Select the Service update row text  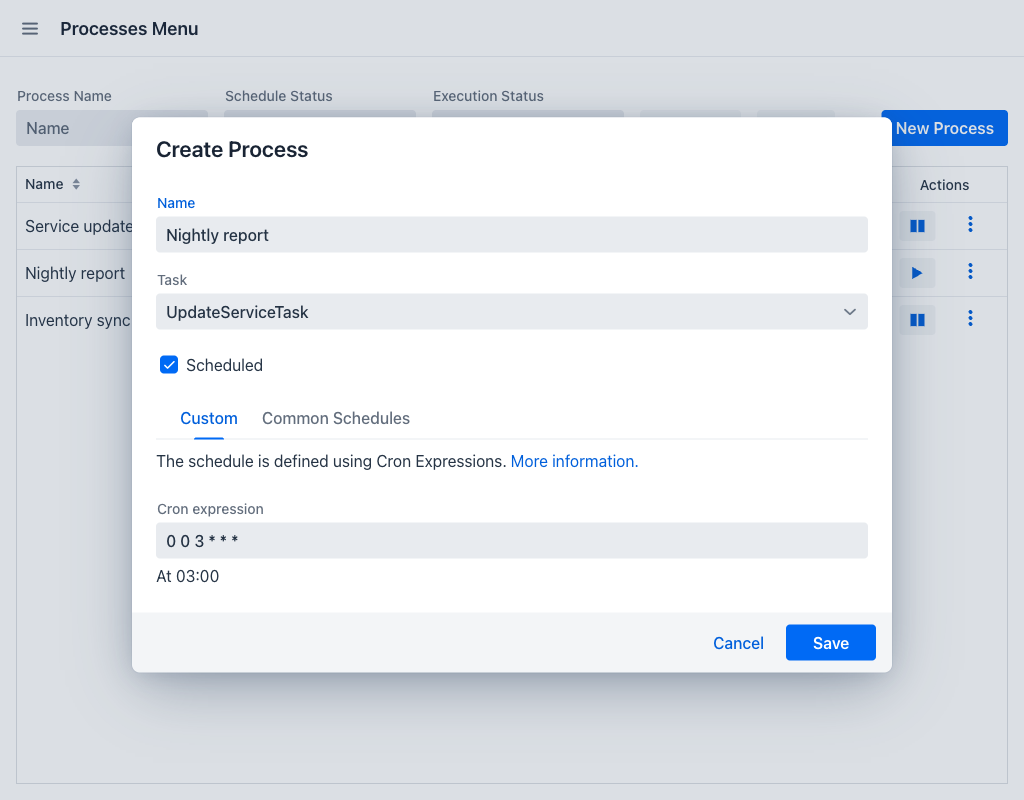(x=78, y=226)
